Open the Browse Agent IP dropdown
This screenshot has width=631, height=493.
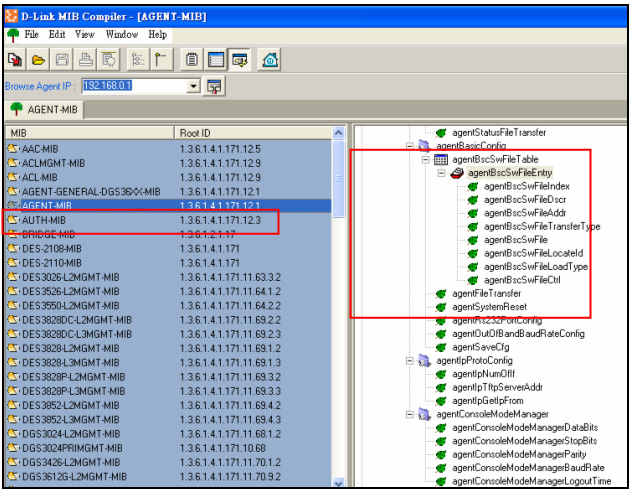click(194, 87)
